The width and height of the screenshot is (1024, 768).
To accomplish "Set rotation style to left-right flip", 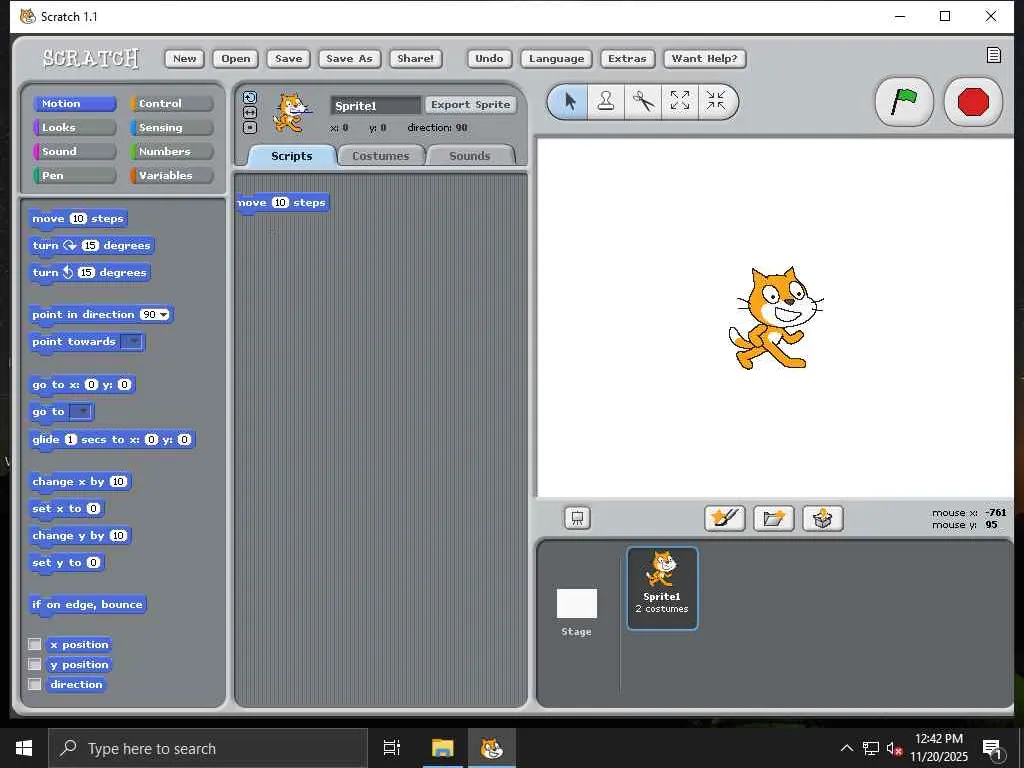I will point(250,112).
